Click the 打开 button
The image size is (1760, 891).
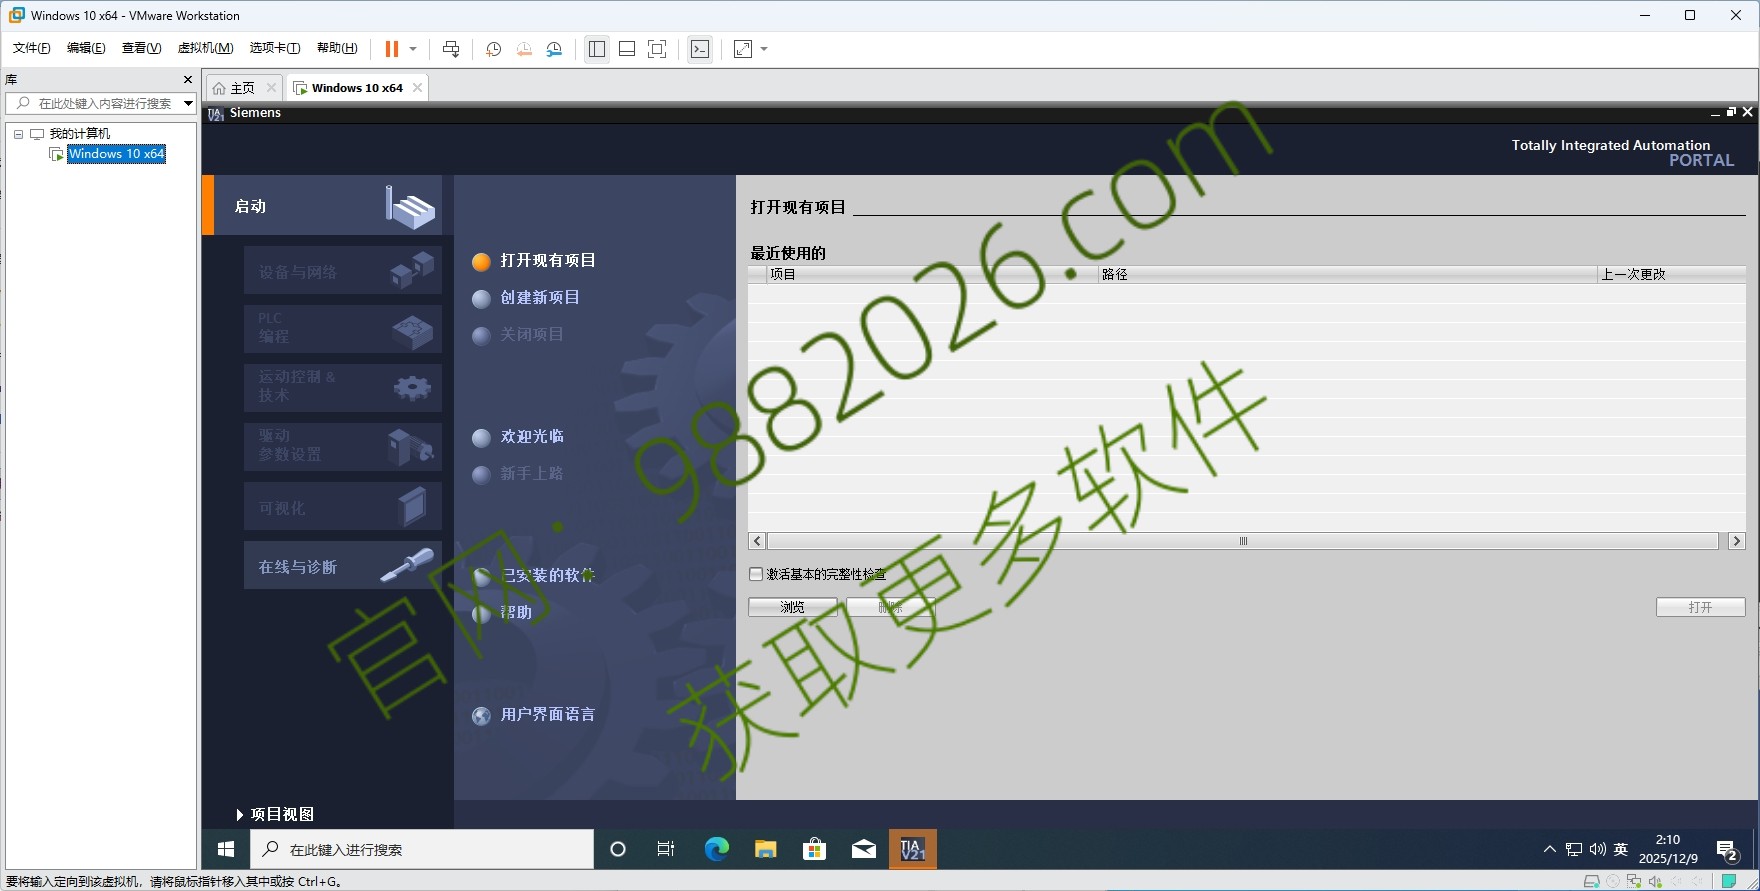coord(1700,607)
